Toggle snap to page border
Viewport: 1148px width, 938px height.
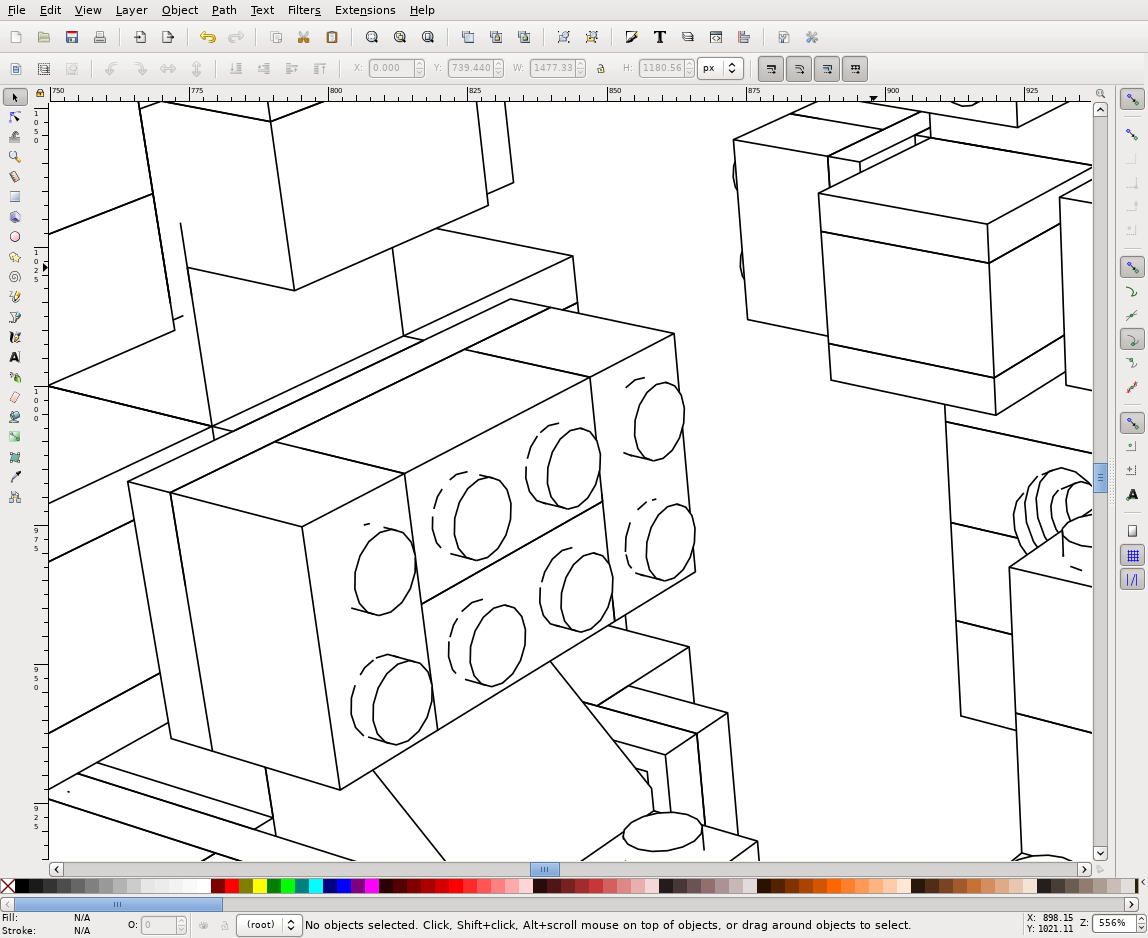pos(1132,531)
